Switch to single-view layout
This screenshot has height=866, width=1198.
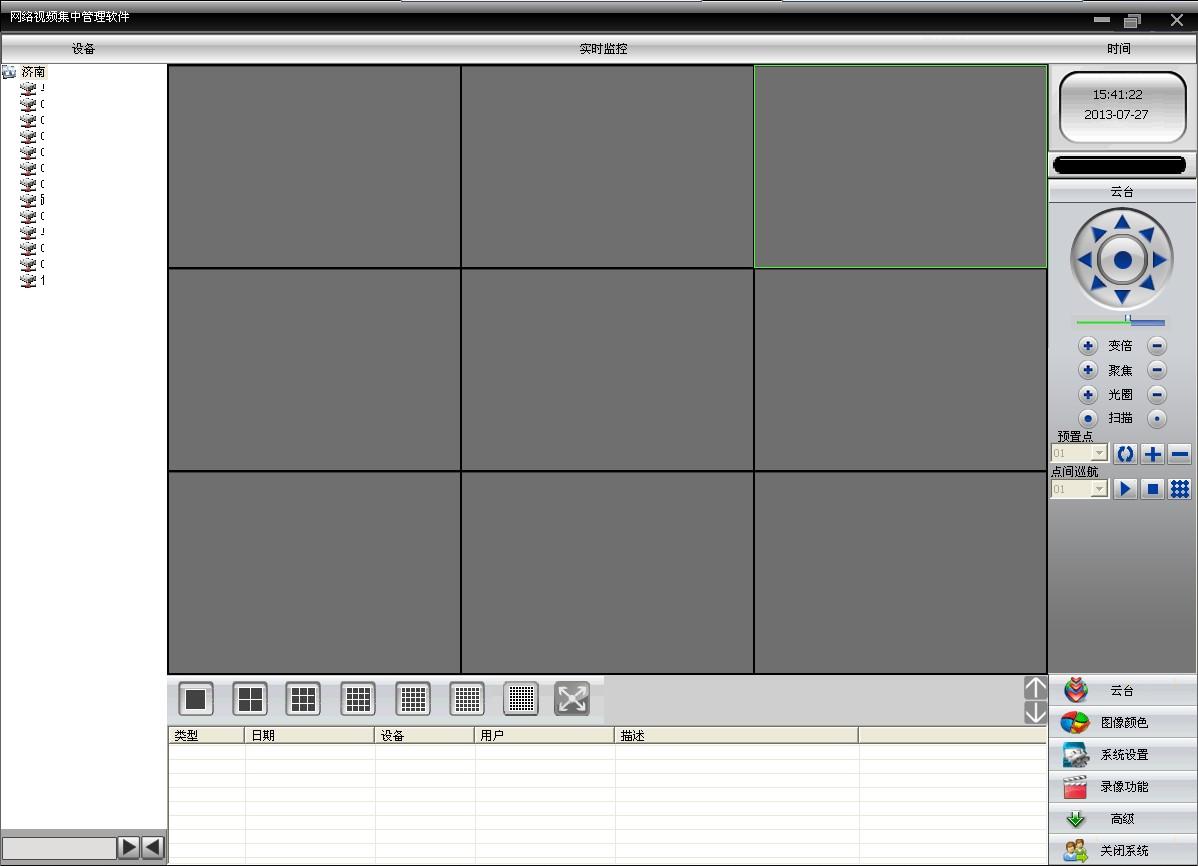click(196, 699)
